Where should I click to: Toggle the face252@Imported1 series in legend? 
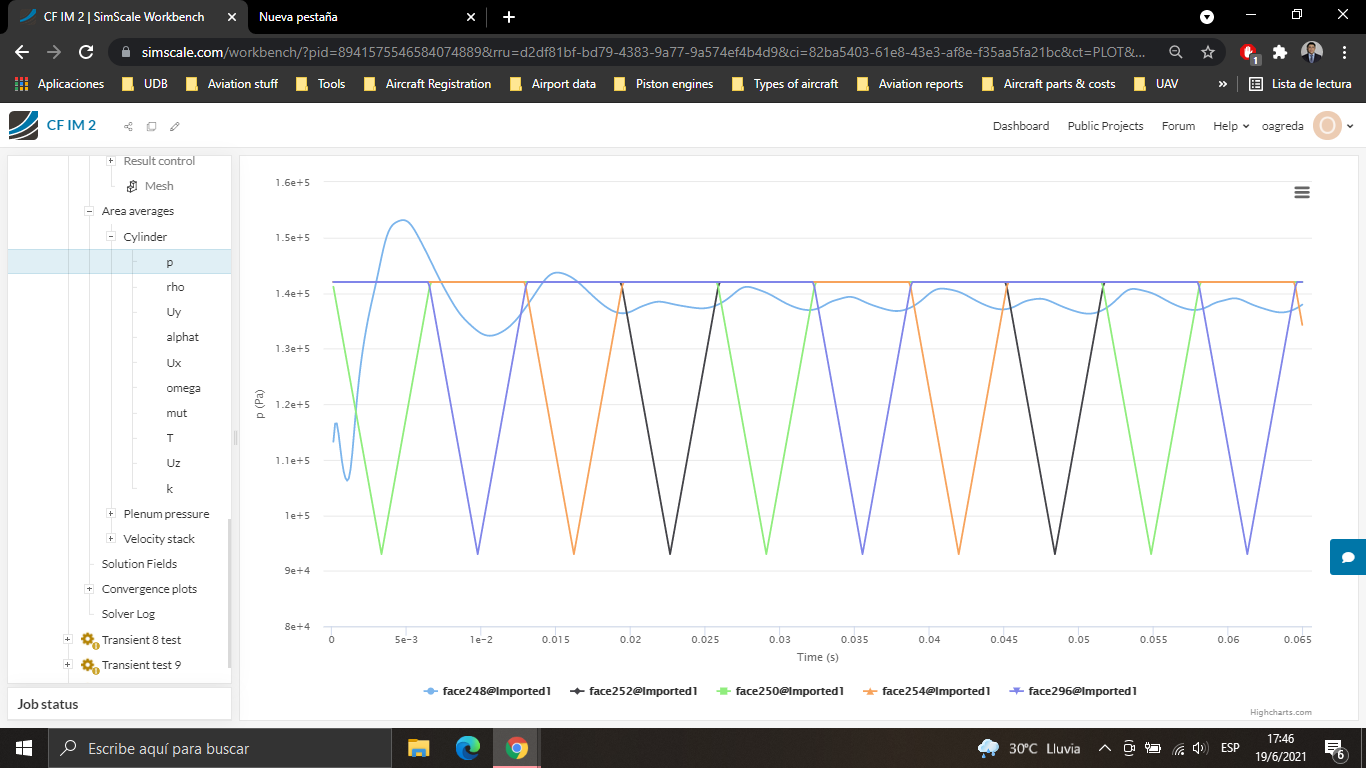click(x=633, y=691)
